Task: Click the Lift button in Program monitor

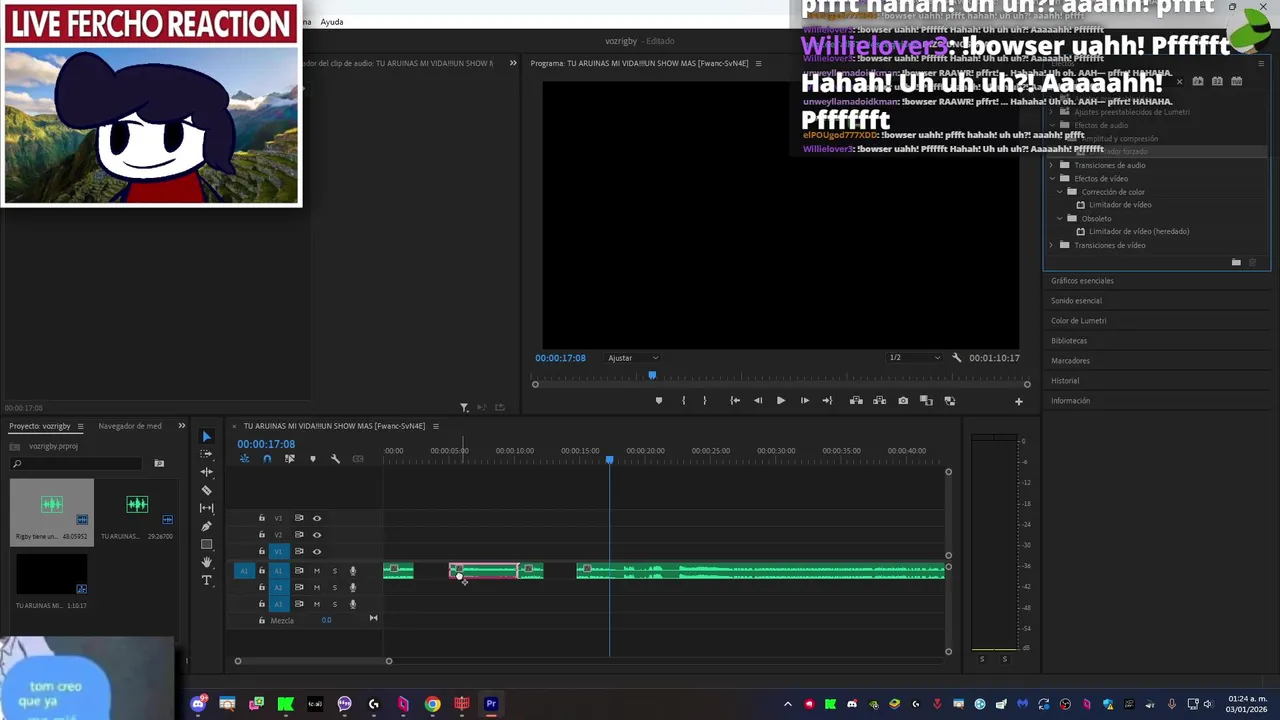Action: point(856,401)
